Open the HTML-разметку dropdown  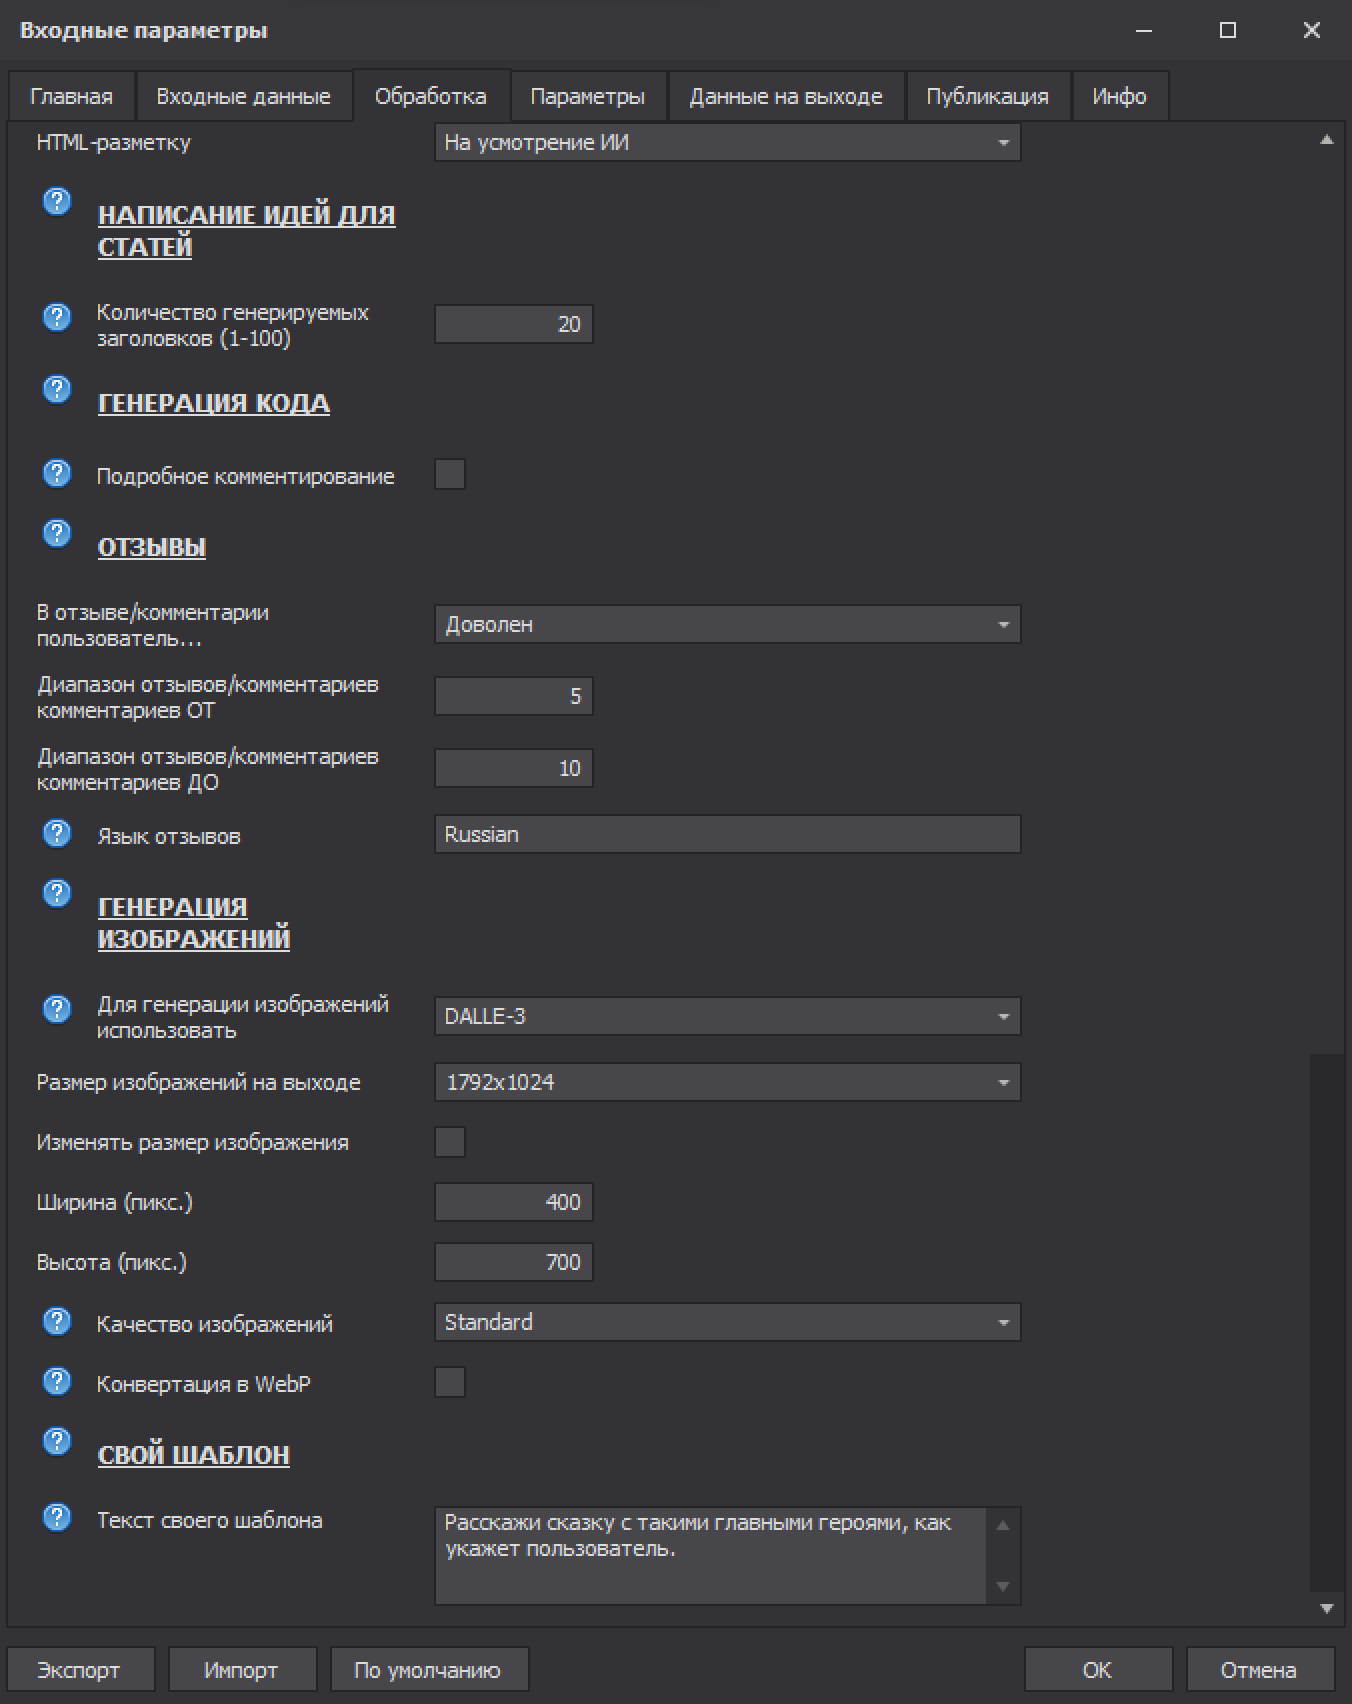pos(727,143)
